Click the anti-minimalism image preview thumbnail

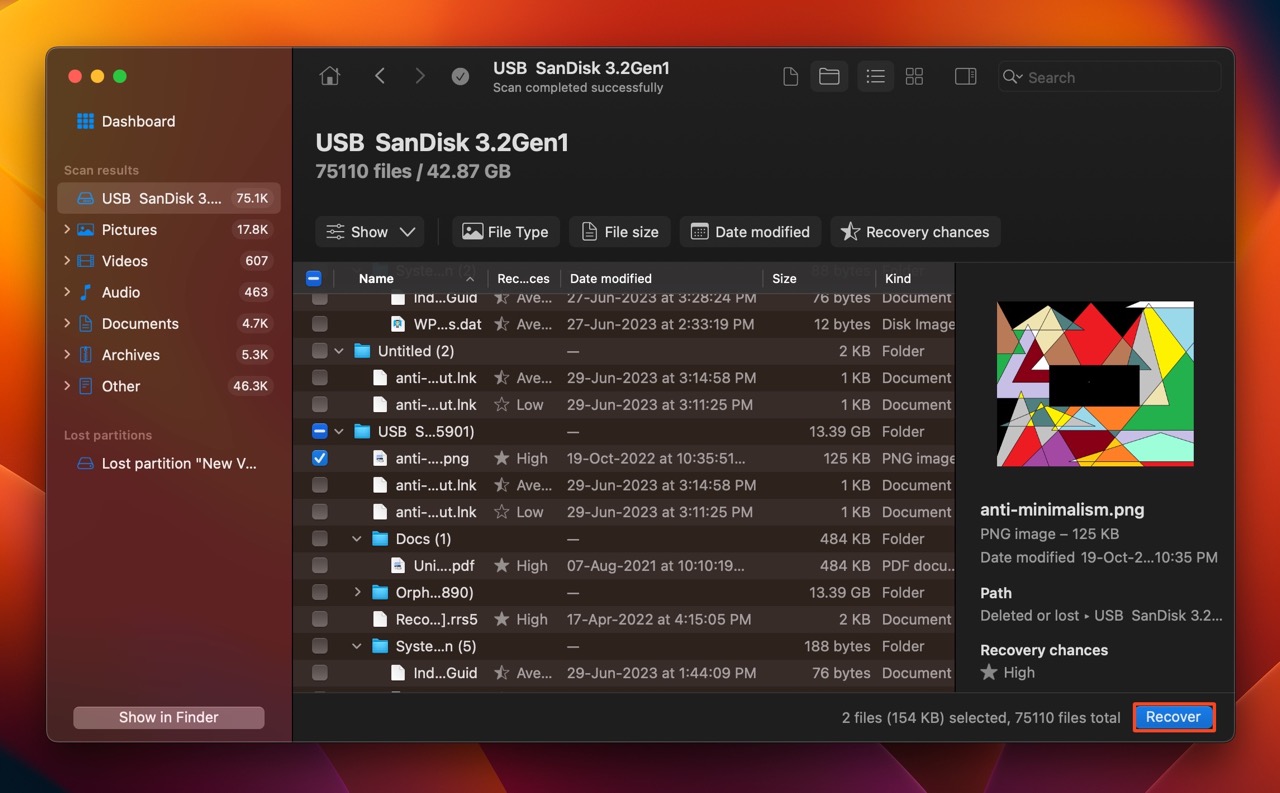[1095, 384]
